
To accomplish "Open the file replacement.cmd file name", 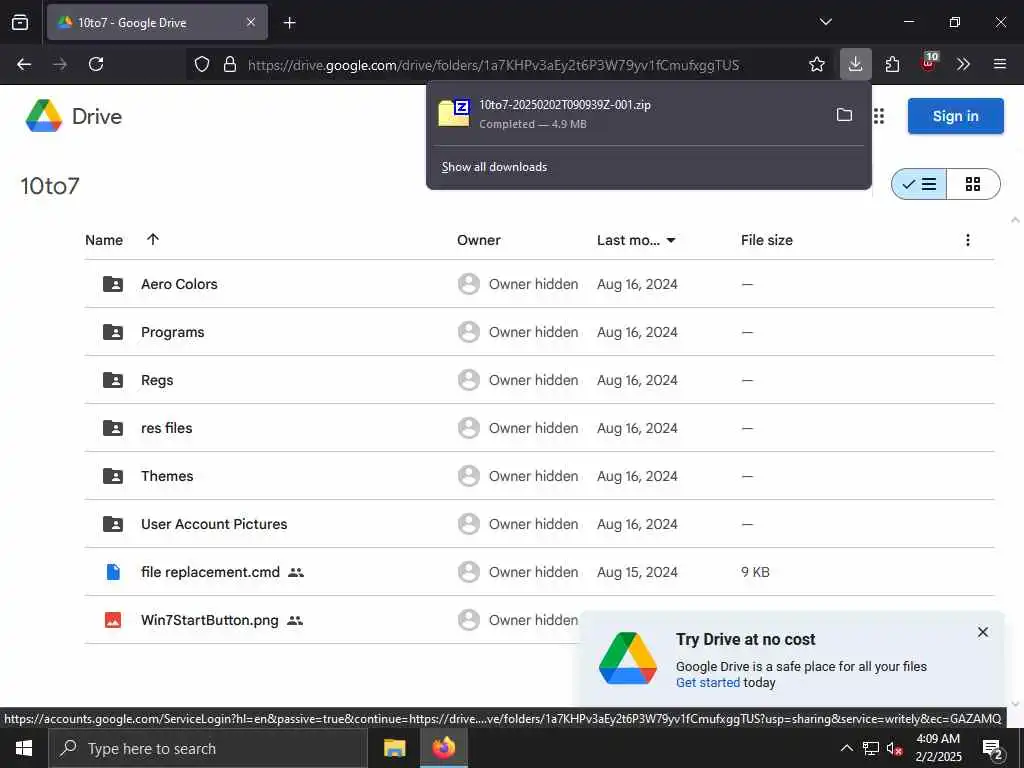I will pos(210,572).
